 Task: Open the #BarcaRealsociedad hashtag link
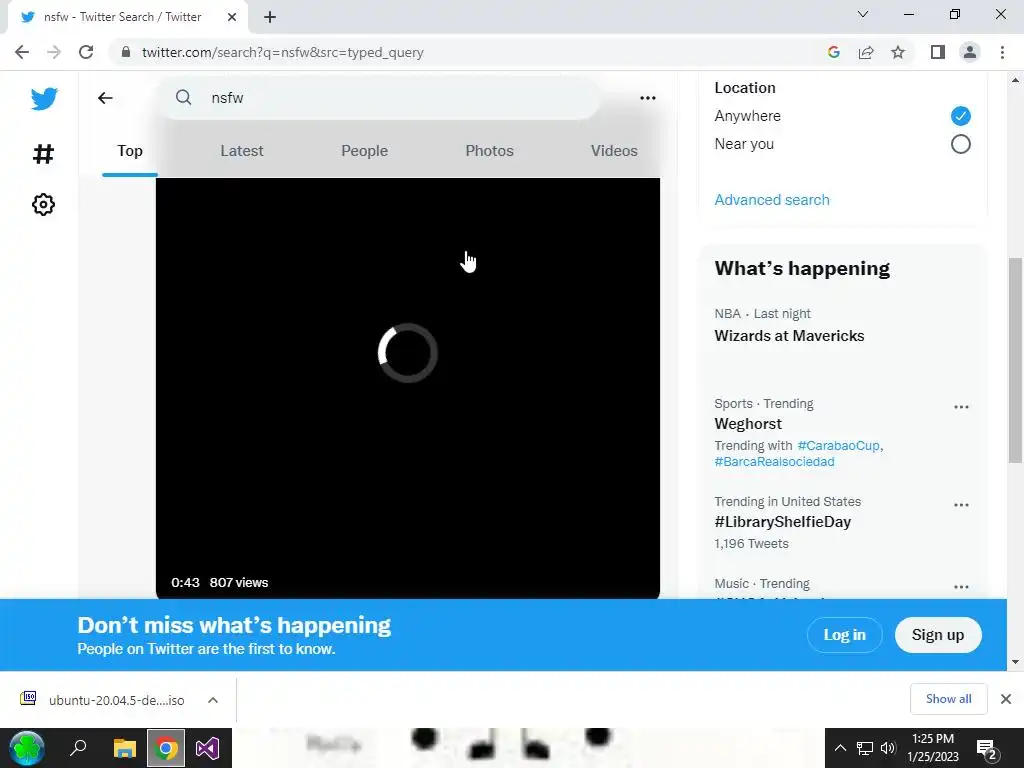pos(774,462)
